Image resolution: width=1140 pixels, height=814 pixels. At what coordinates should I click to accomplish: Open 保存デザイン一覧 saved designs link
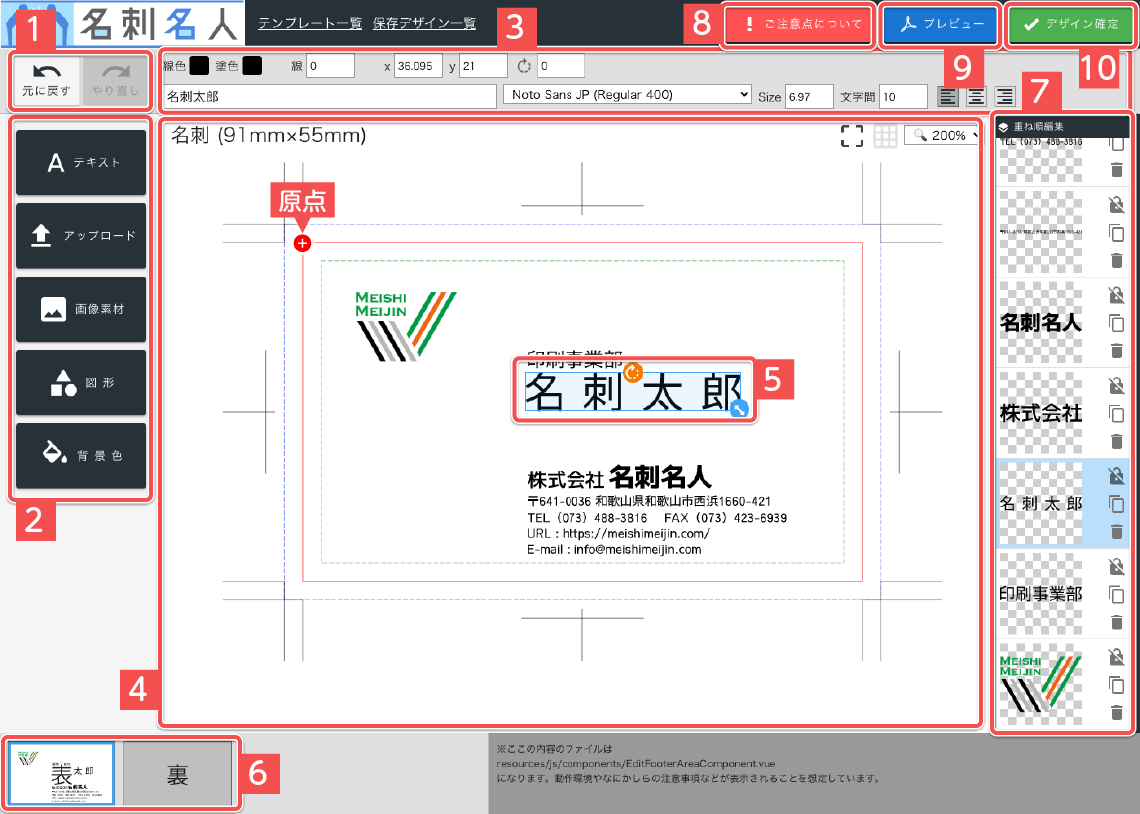pos(425,23)
